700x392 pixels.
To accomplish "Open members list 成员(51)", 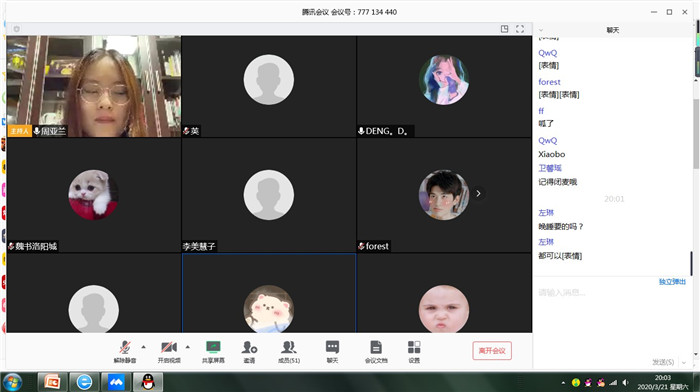I will 289,352.
